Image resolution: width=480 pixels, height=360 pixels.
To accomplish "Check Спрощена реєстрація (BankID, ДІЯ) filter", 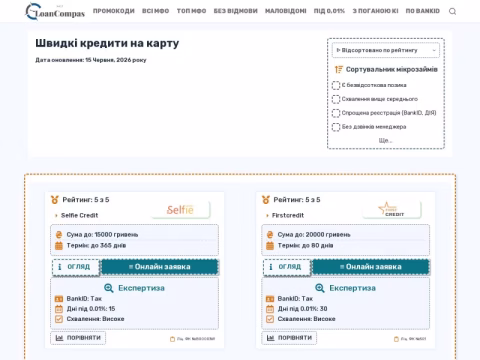I will tap(336, 113).
